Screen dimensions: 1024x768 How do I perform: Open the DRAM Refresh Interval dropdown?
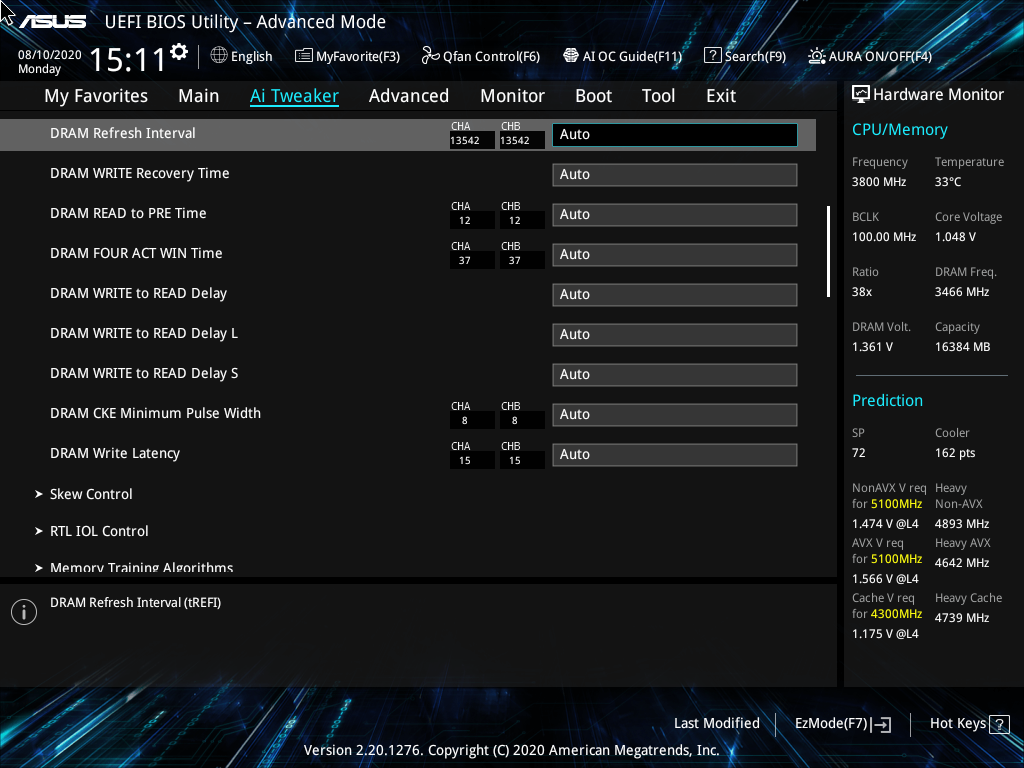point(674,134)
